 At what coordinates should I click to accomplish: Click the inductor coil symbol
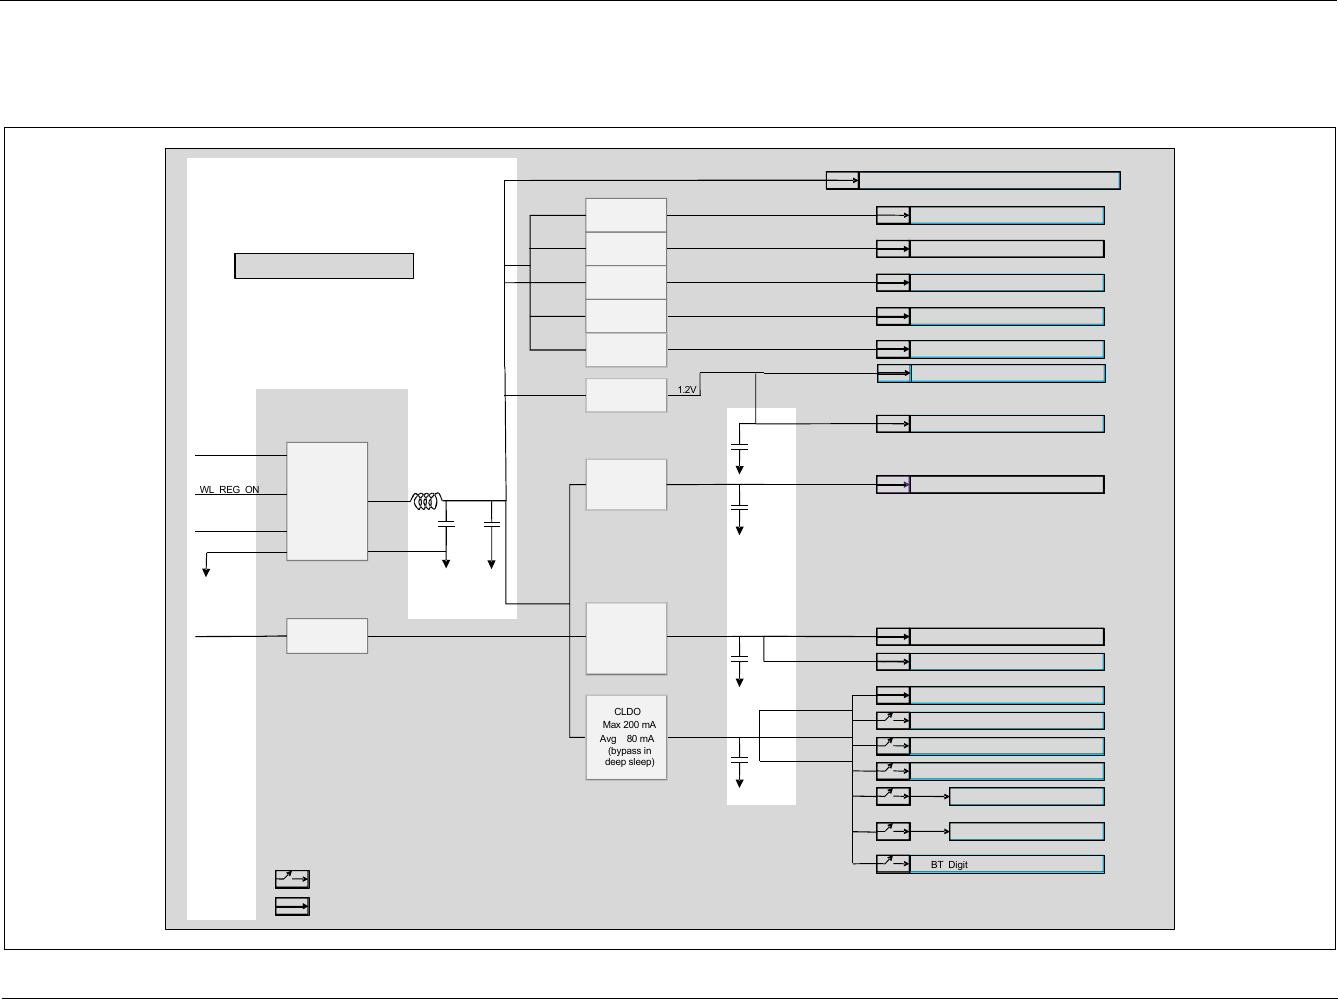426,501
